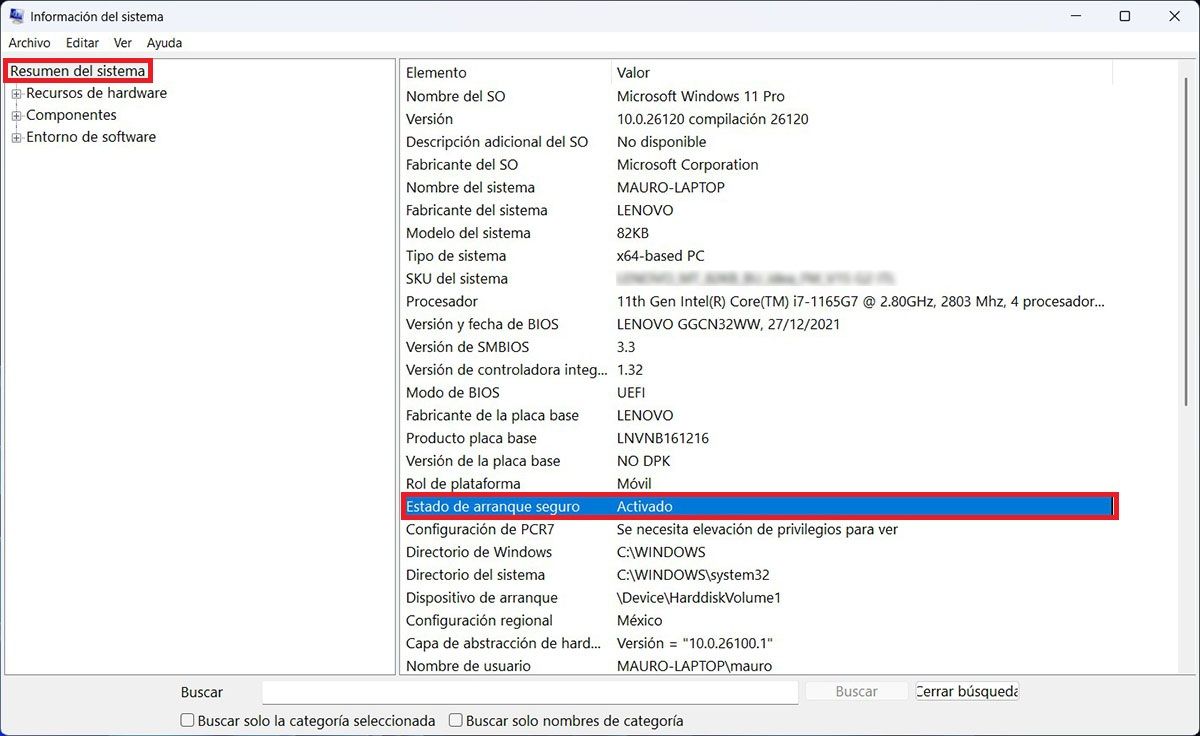This screenshot has height=736, width=1200.
Task: Open the Editar menu
Action: click(x=82, y=43)
